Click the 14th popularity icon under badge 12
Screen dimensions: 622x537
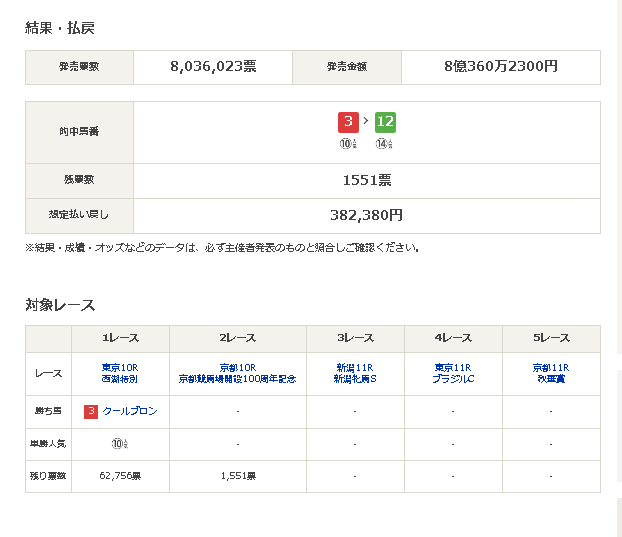coord(384,144)
